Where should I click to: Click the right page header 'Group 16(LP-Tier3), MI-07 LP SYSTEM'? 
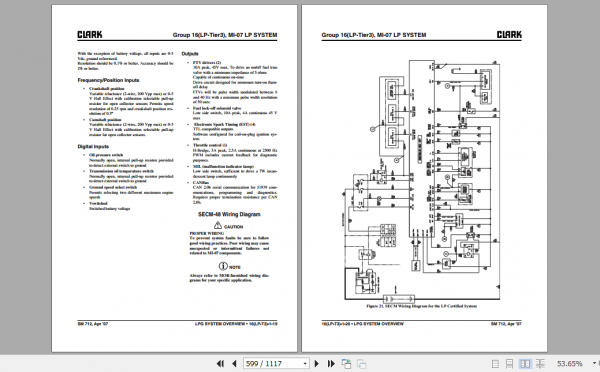(x=374, y=35)
